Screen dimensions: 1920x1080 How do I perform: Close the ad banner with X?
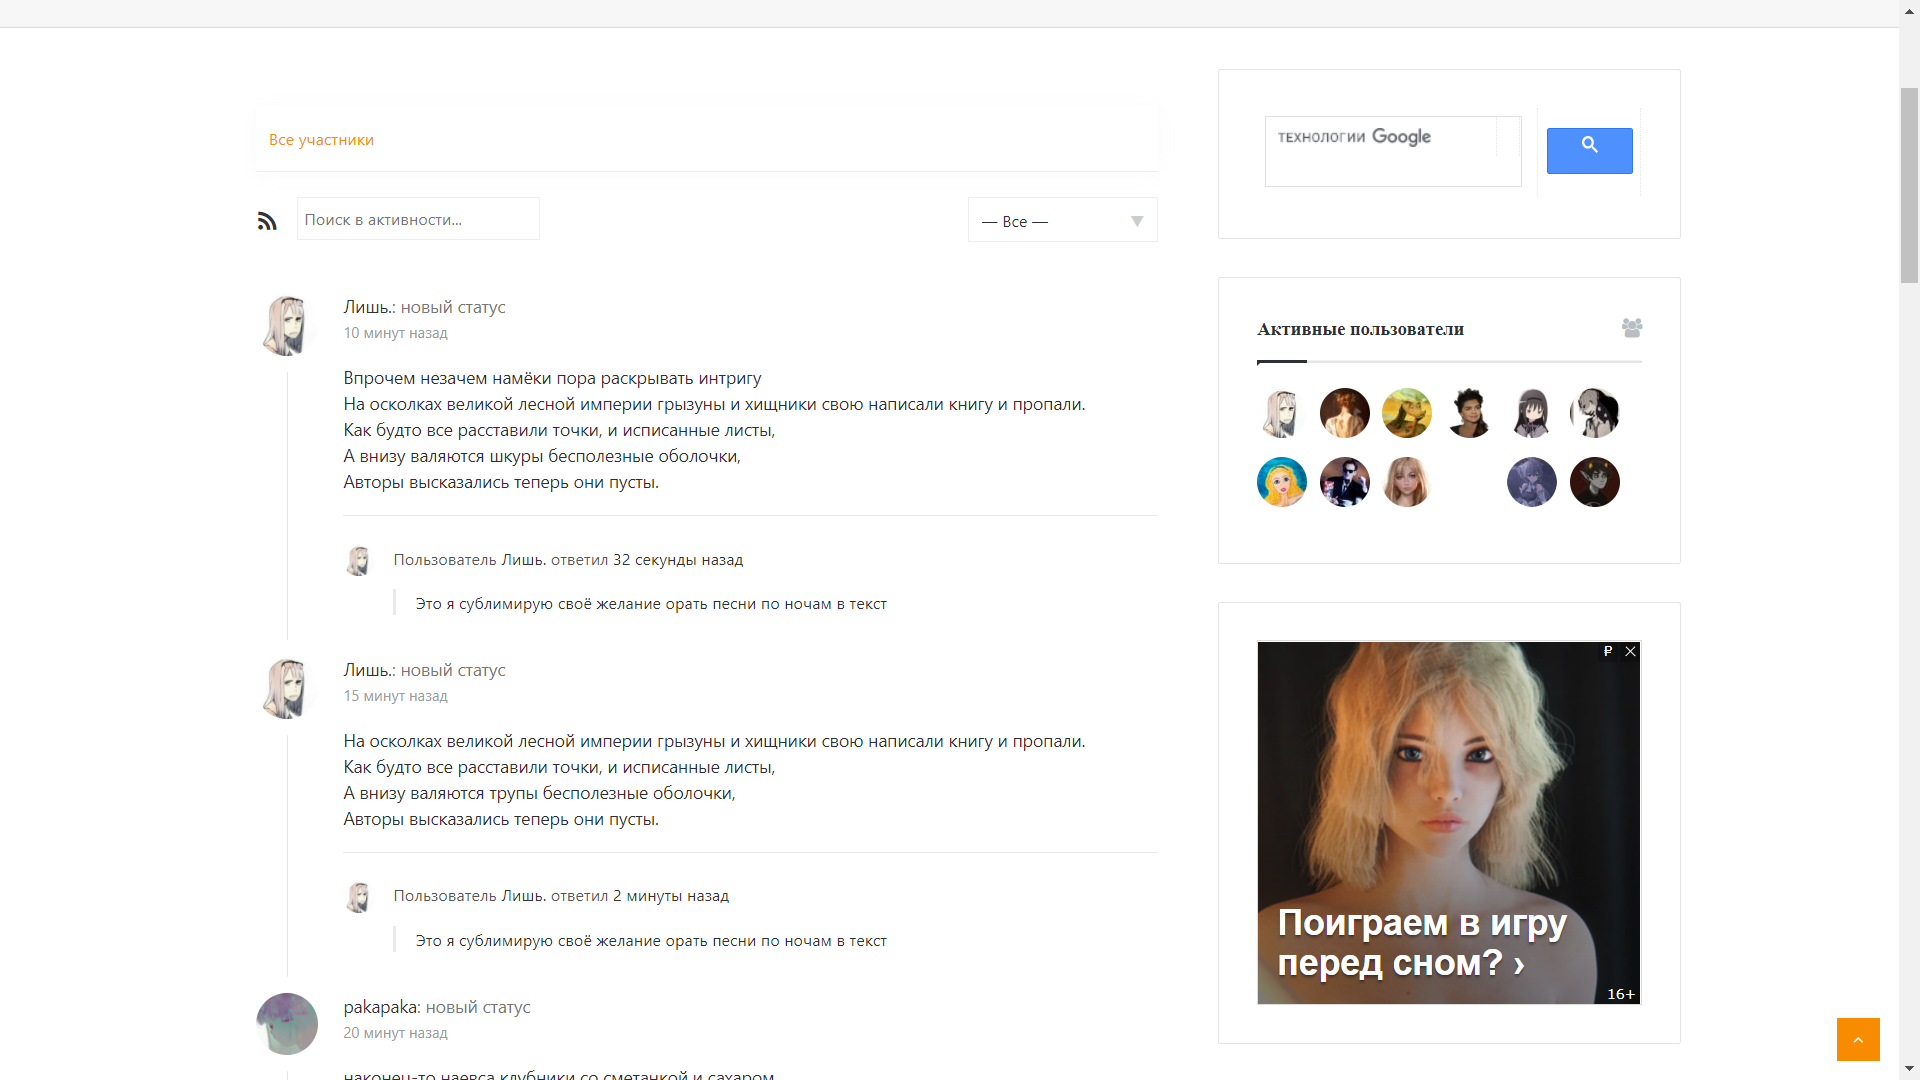point(1630,651)
